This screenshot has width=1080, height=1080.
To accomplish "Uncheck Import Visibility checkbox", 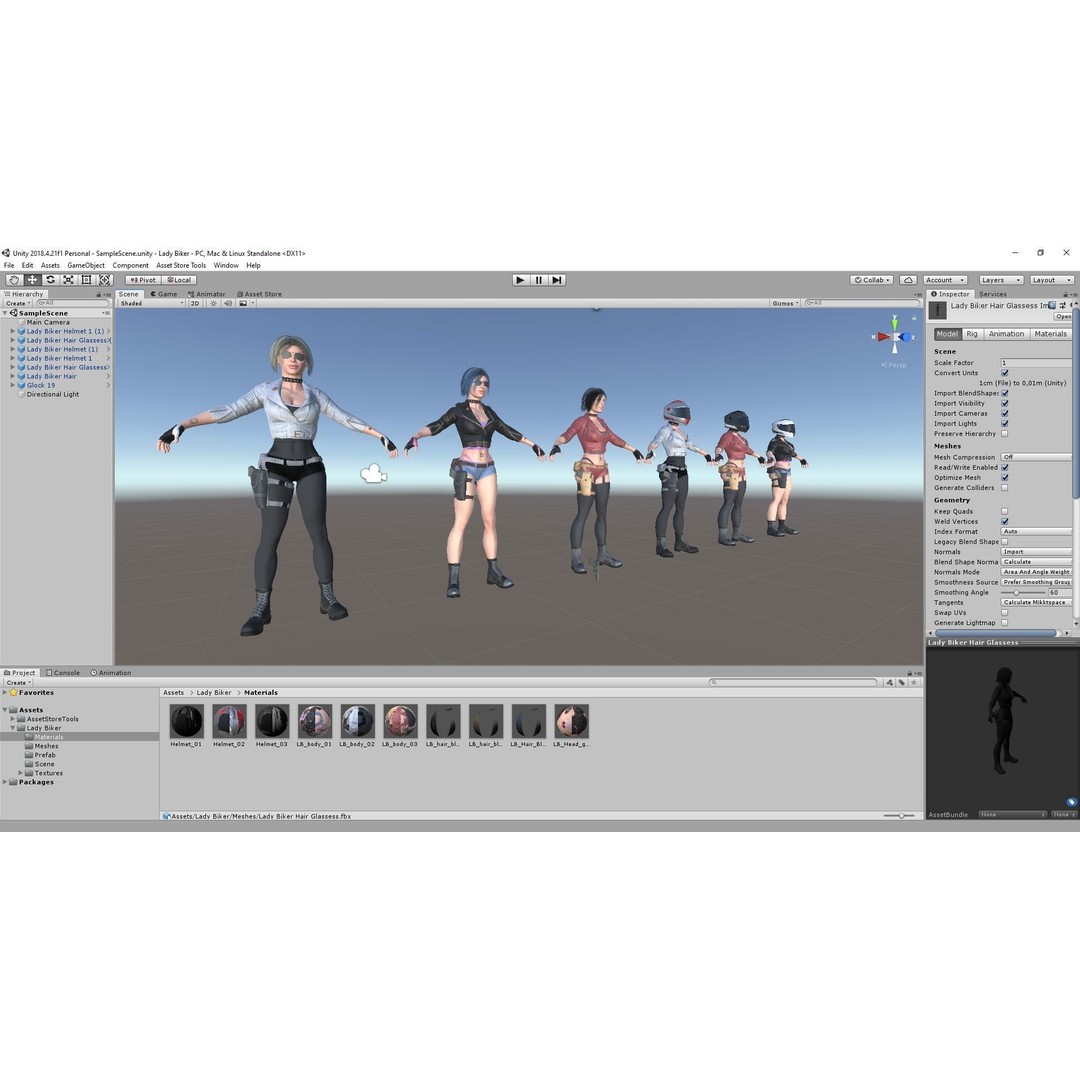I will [1004, 404].
